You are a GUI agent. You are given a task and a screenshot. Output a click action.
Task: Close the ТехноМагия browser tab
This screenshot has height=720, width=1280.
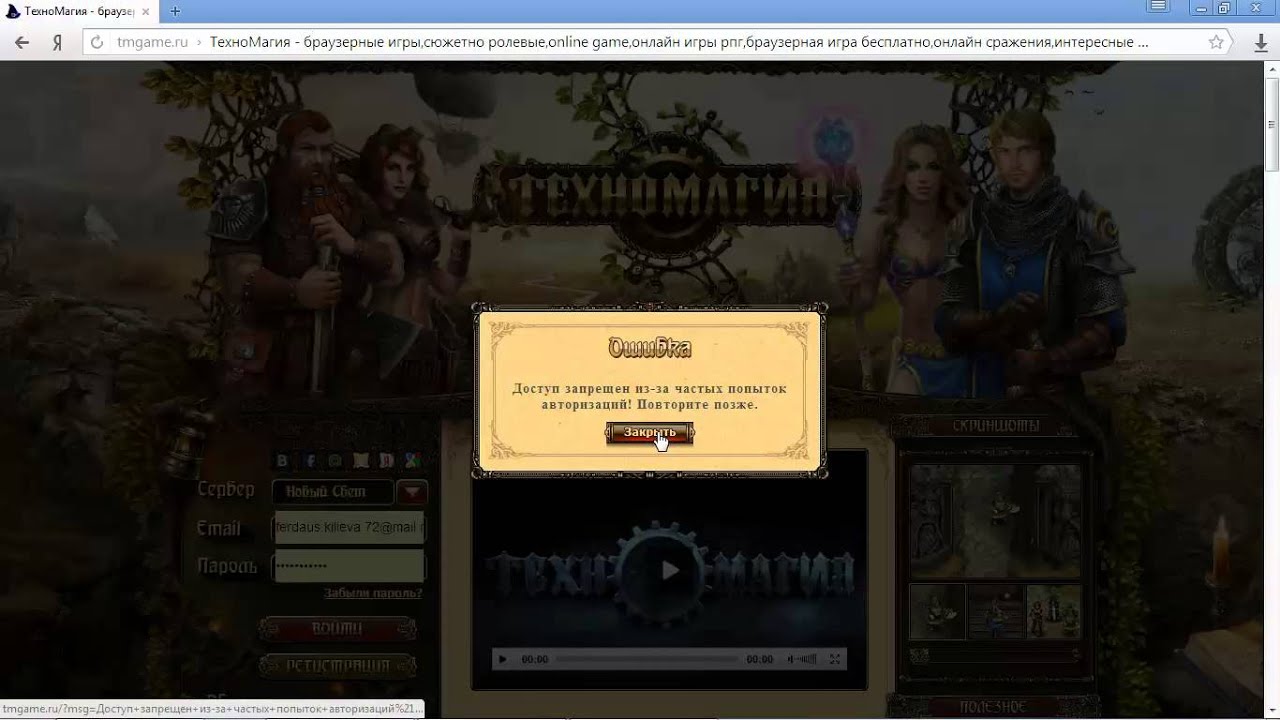point(145,11)
